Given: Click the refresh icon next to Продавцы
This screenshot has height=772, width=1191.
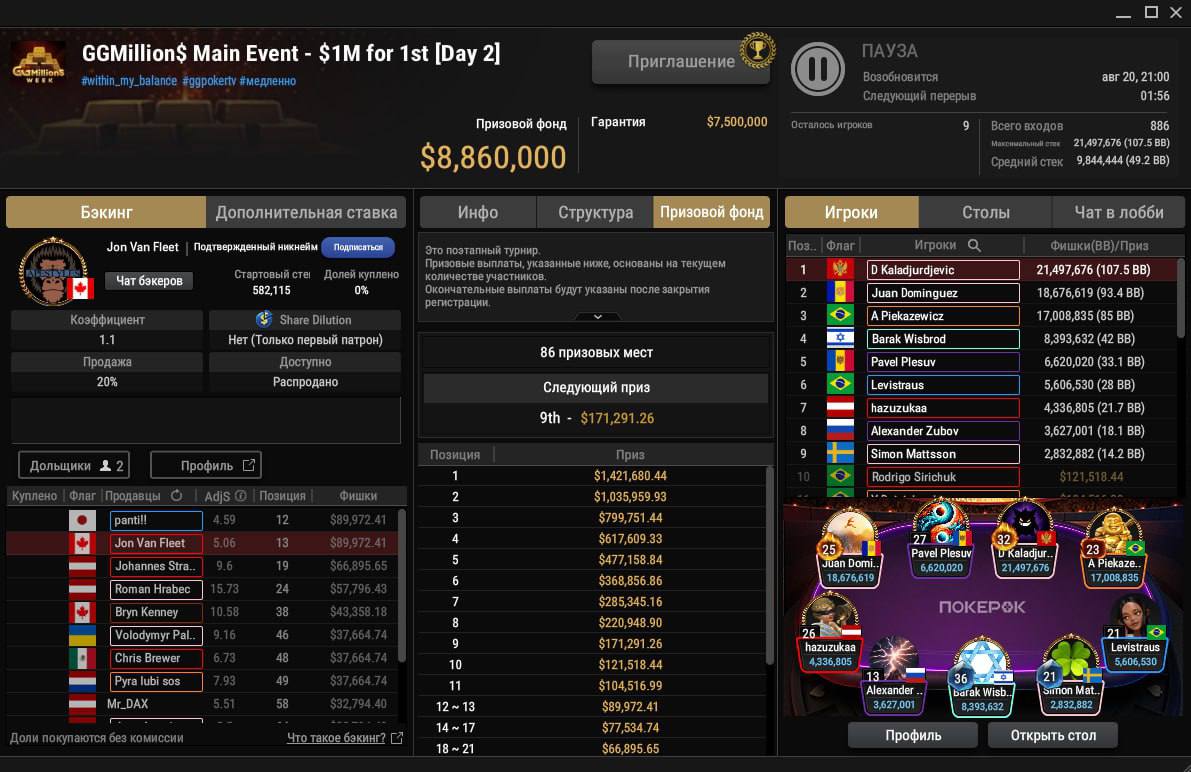Looking at the screenshot, I should (176, 495).
